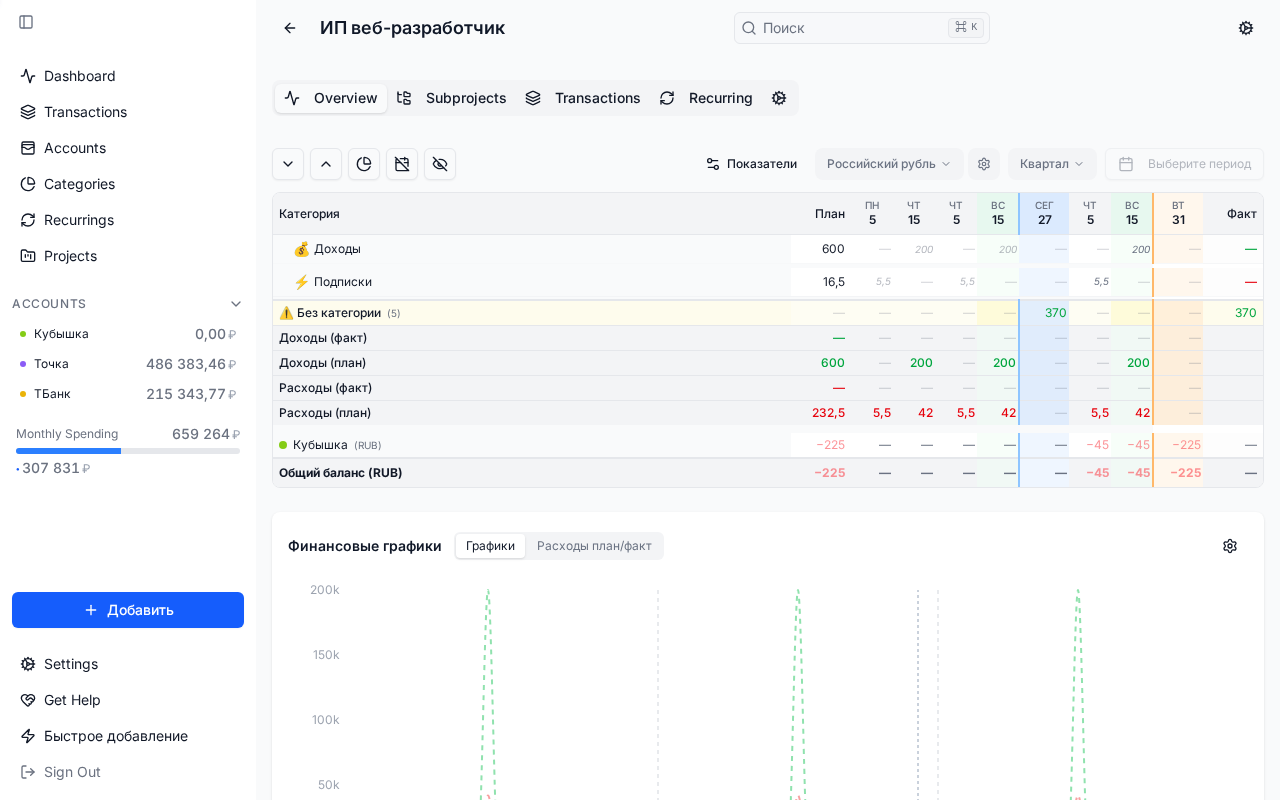Open the pie chart view icon
This screenshot has height=800, width=1280.
click(x=364, y=164)
